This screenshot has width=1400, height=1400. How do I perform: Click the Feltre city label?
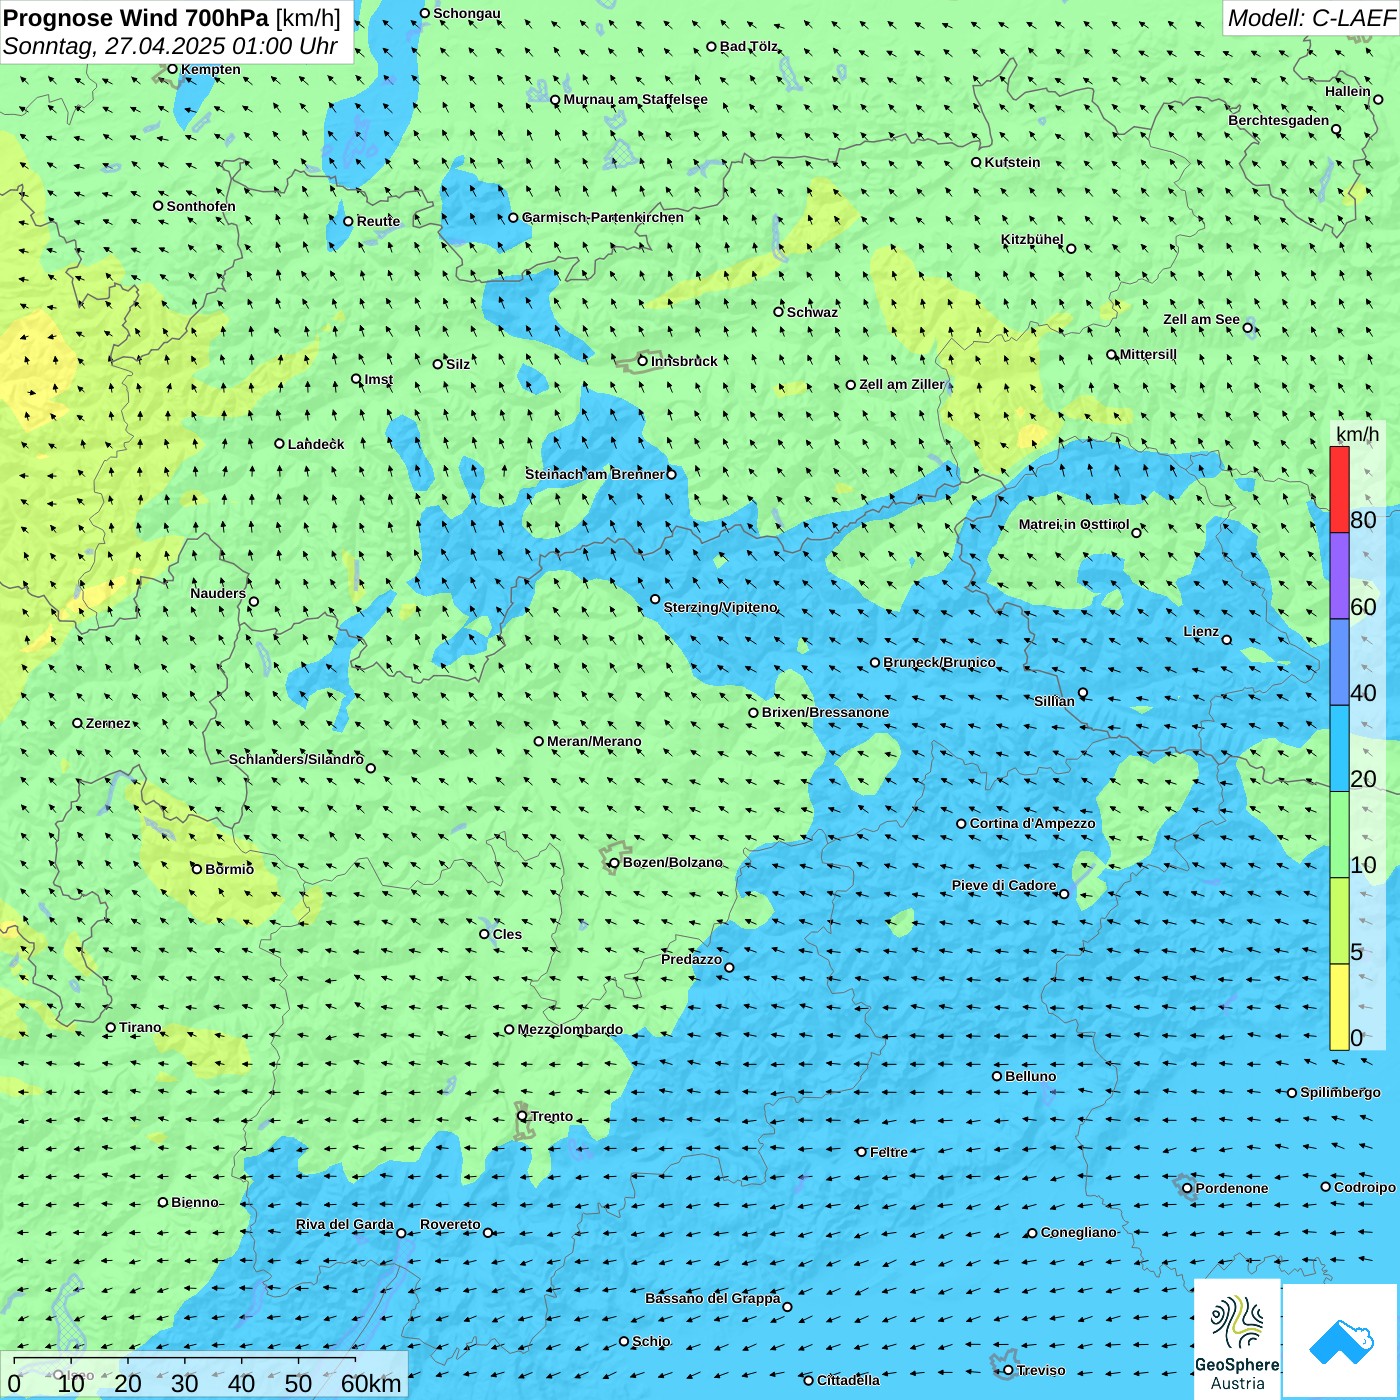click(x=888, y=1152)
